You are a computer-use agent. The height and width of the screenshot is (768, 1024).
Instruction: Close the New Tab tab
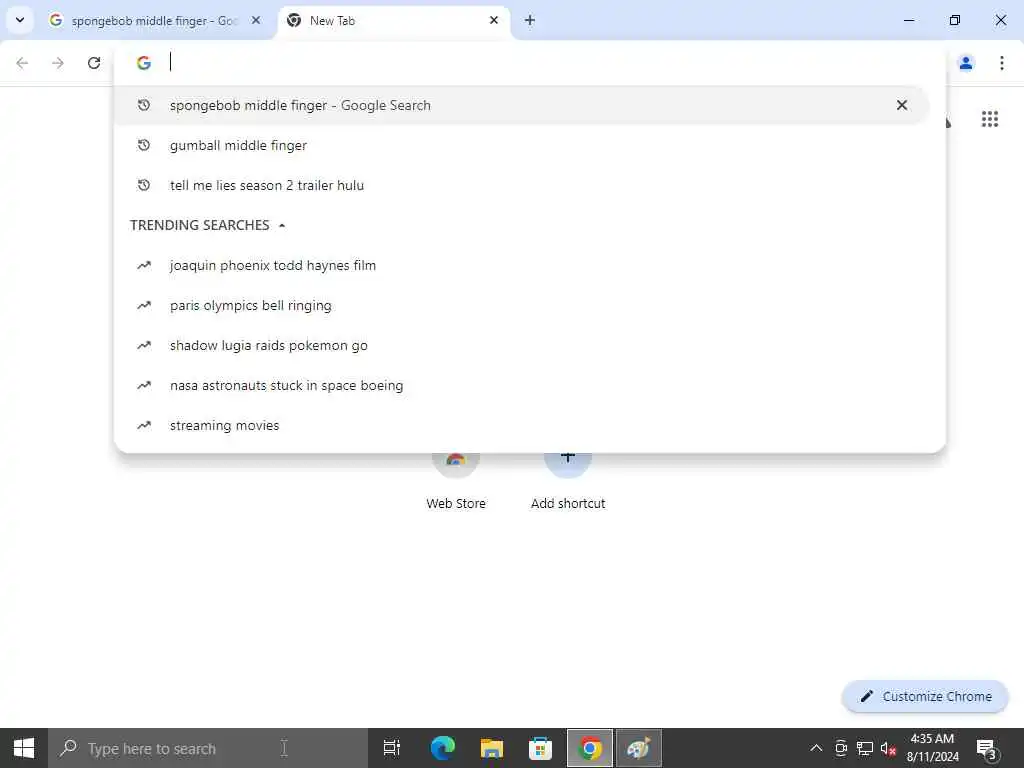494,20
